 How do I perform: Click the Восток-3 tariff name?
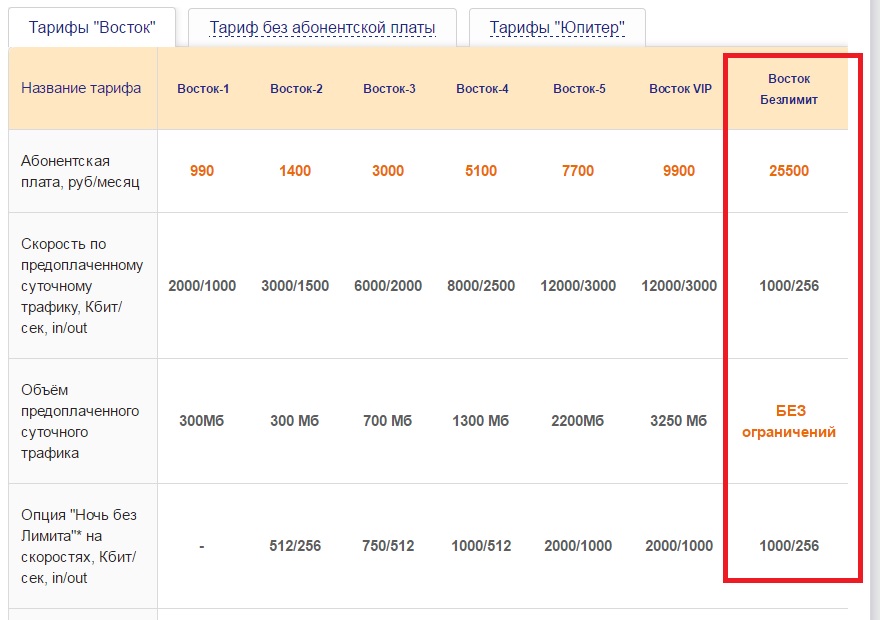click(x=389, y=89)
